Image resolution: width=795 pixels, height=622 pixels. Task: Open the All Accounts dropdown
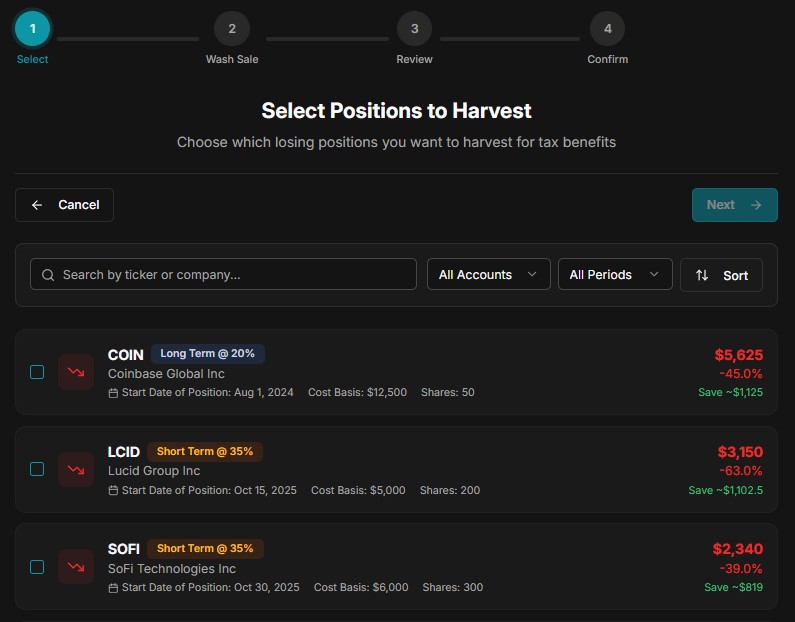tap(488, 274)
